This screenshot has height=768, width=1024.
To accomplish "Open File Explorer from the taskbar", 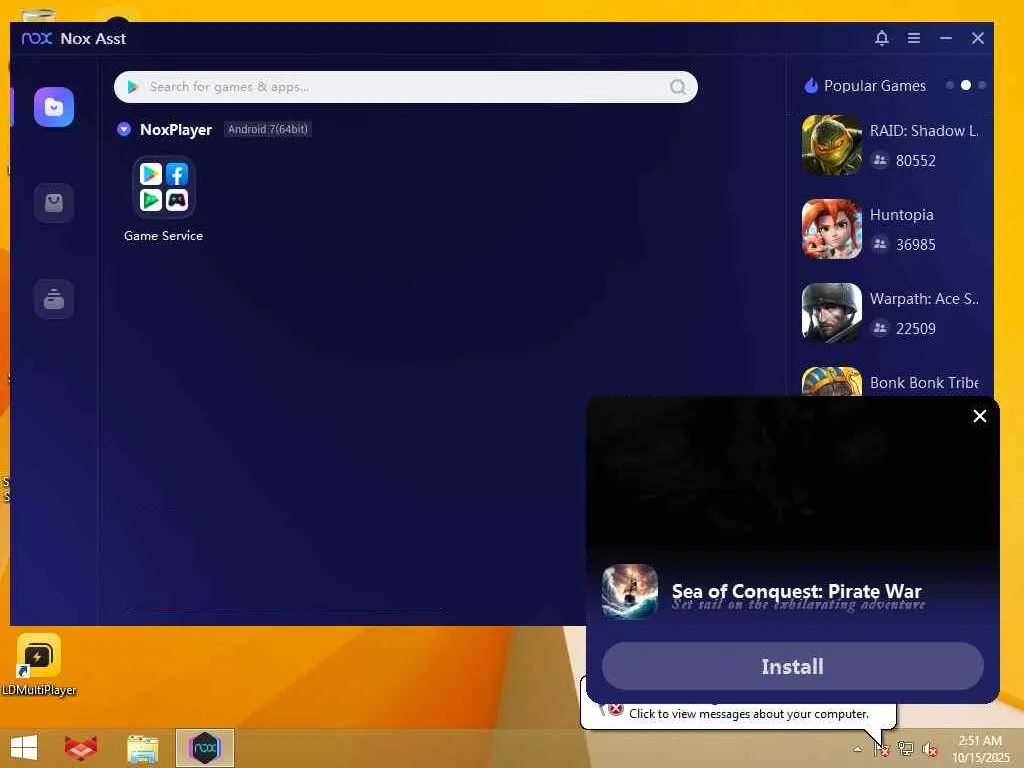I will [x=142, y=748].
